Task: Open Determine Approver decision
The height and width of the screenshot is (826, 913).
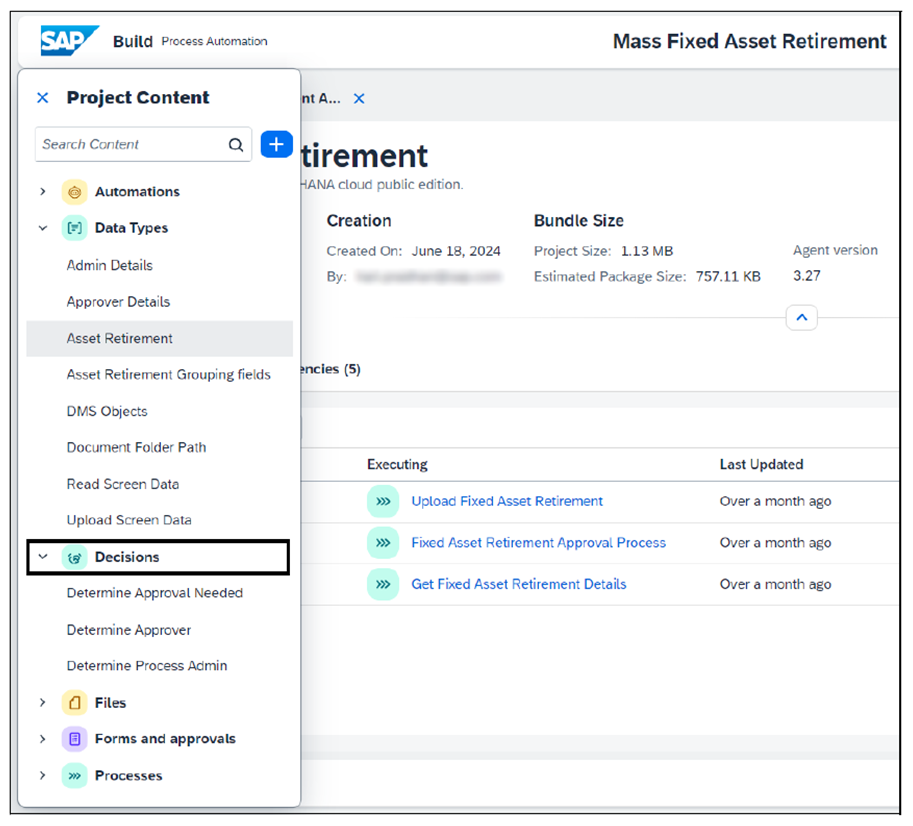Action: (x=129, y=630)
